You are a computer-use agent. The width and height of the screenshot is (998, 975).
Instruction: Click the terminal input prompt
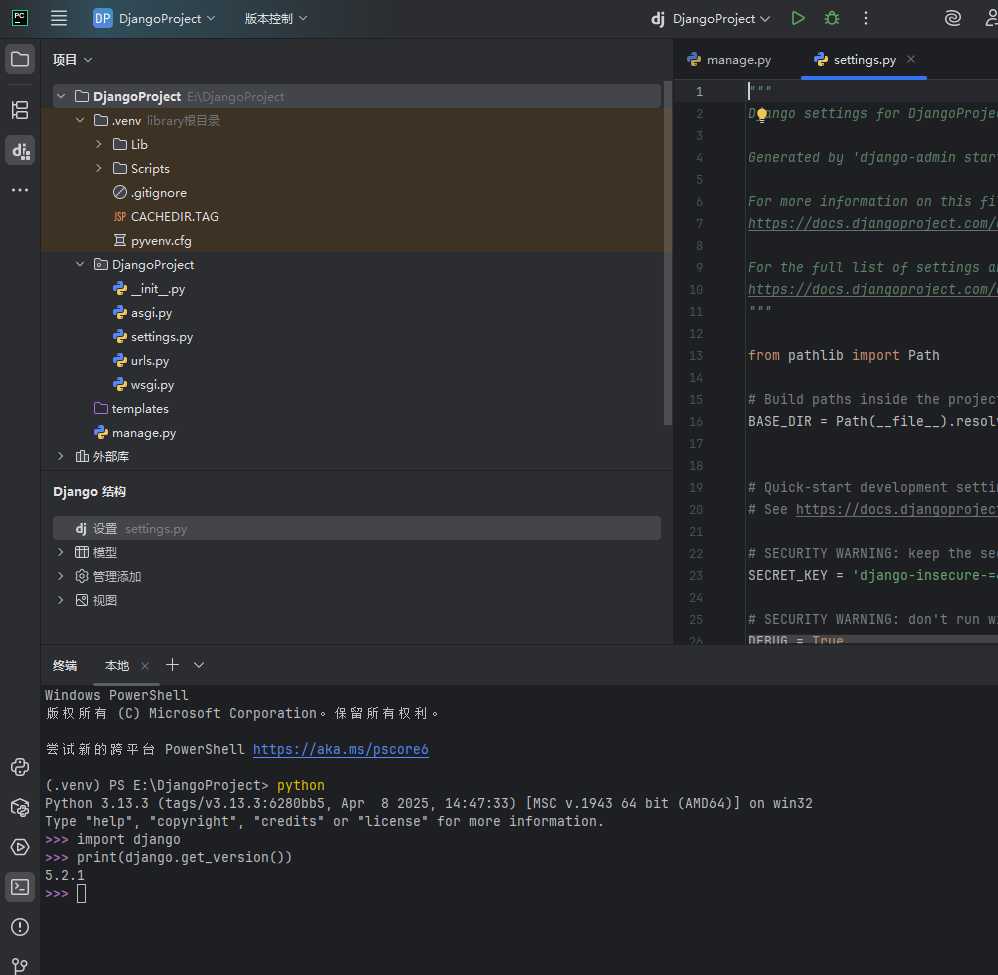(x=81, y=894)
